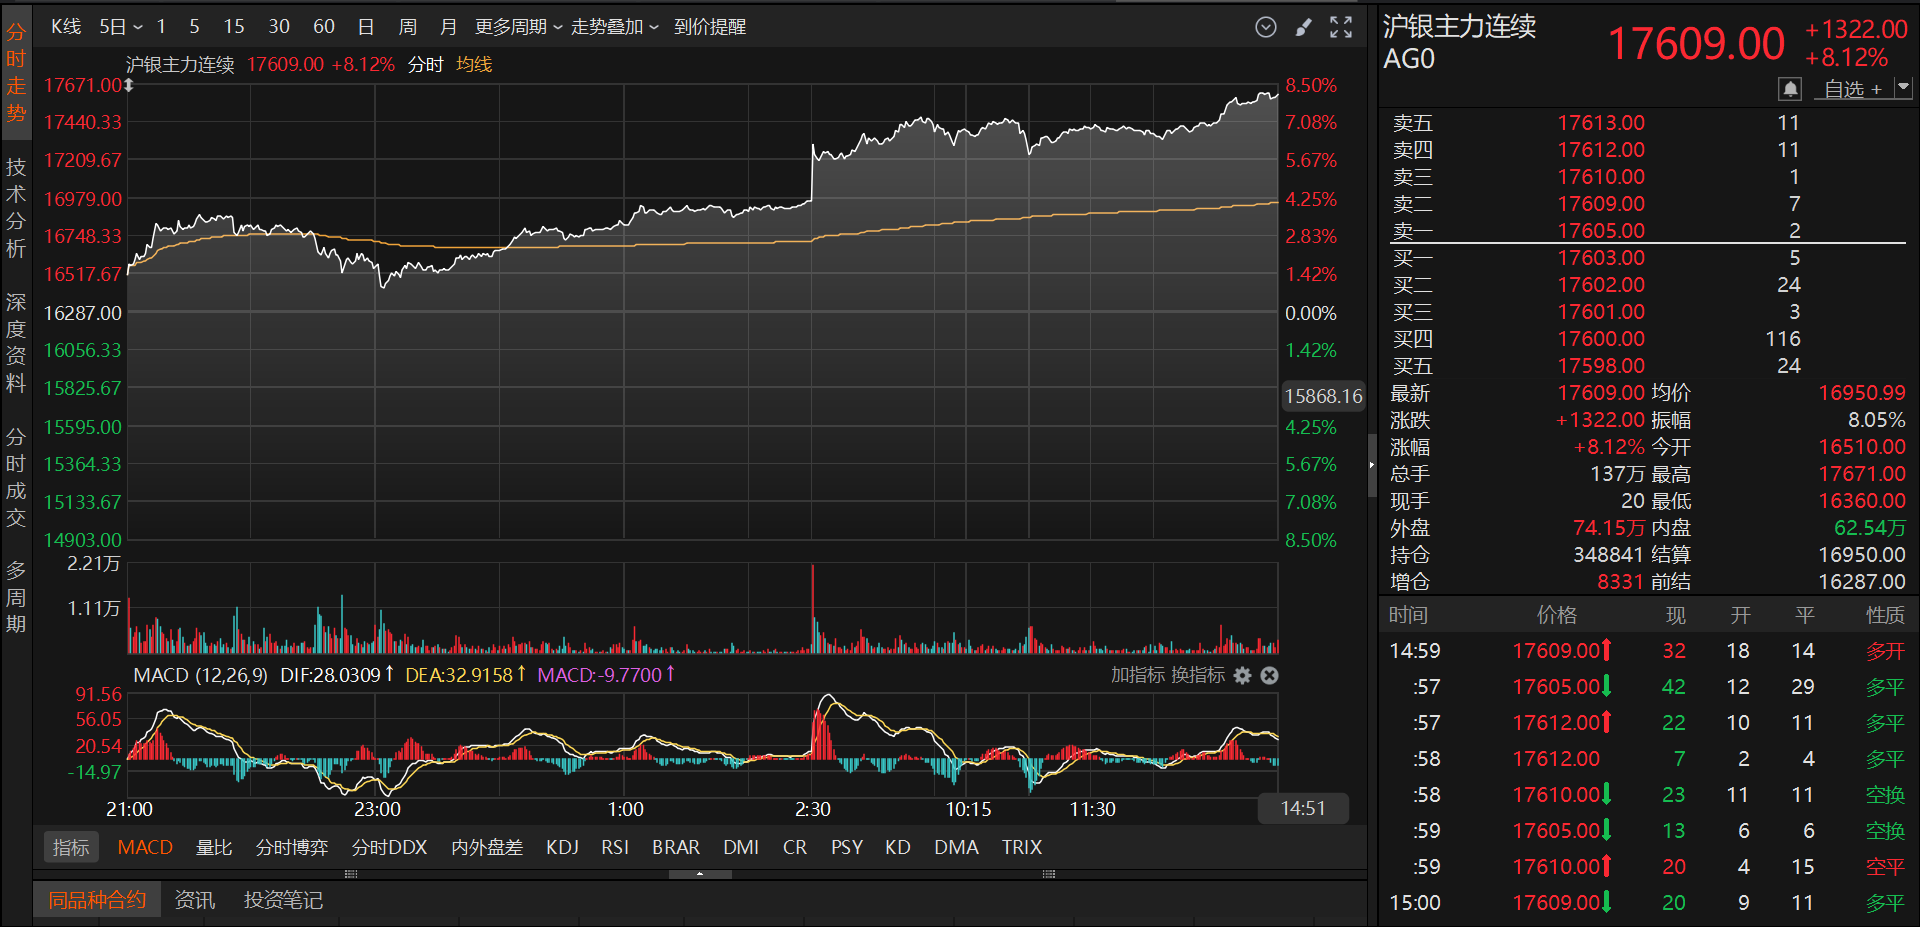Select the CR indicator tab
Image resolution: width=1920 pixels, height=927 pixels.
click(x=795, y=848)
